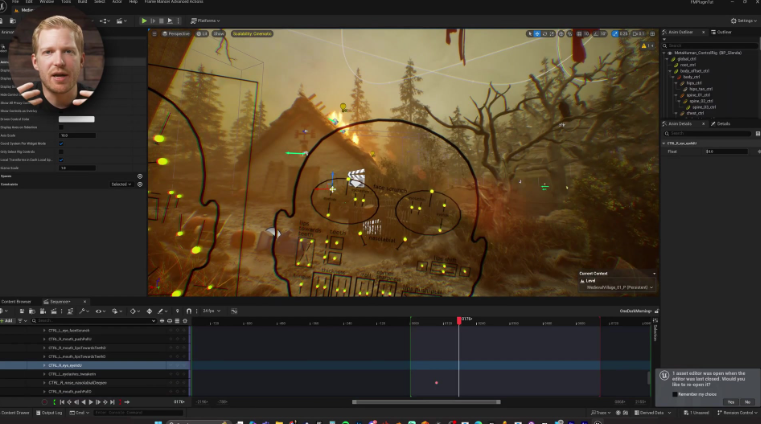Play the sequence in reverse
This screenshot has height=424, width=761.
(83, 402)
